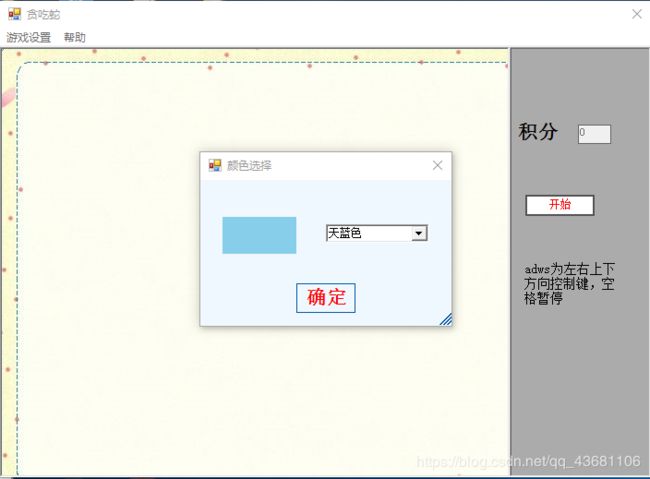Click the adws control instructions text
Image resolution: width=650 pixels, height=479 pixels.
[569, 284]
